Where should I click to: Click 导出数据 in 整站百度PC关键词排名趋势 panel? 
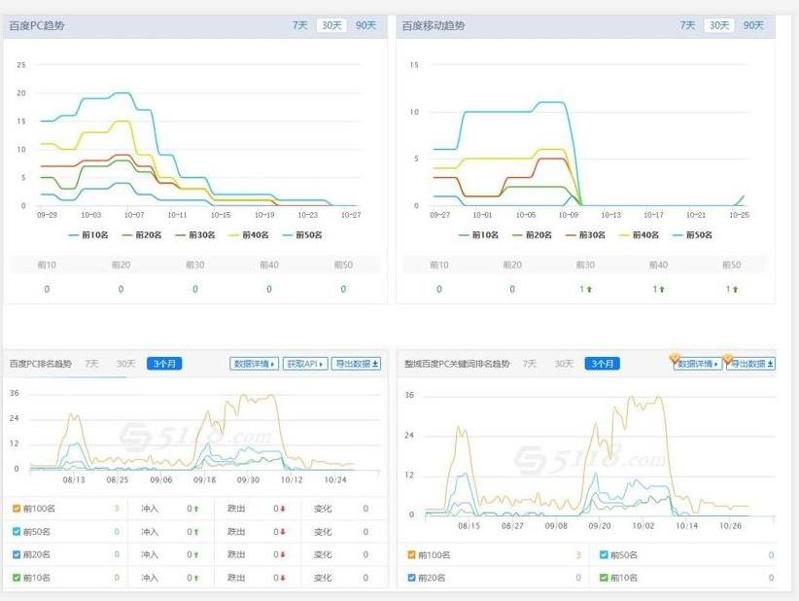(x=752, y=363)
